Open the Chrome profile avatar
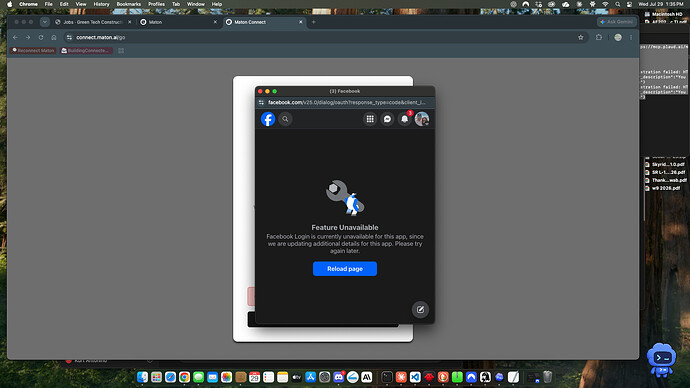The width and height of the screenshot is (690, 388). pos(618,37)
